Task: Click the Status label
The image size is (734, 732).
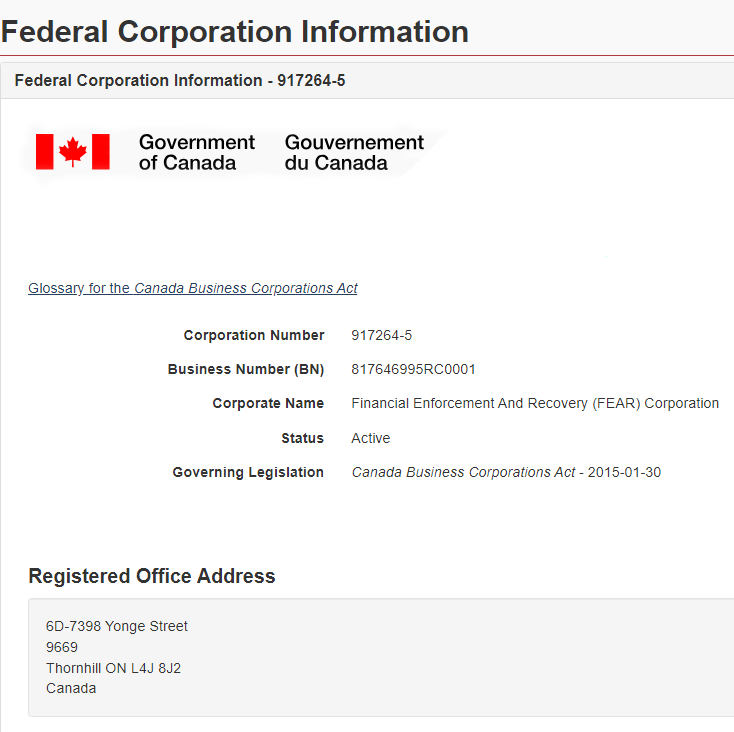Action: [302, 438]
